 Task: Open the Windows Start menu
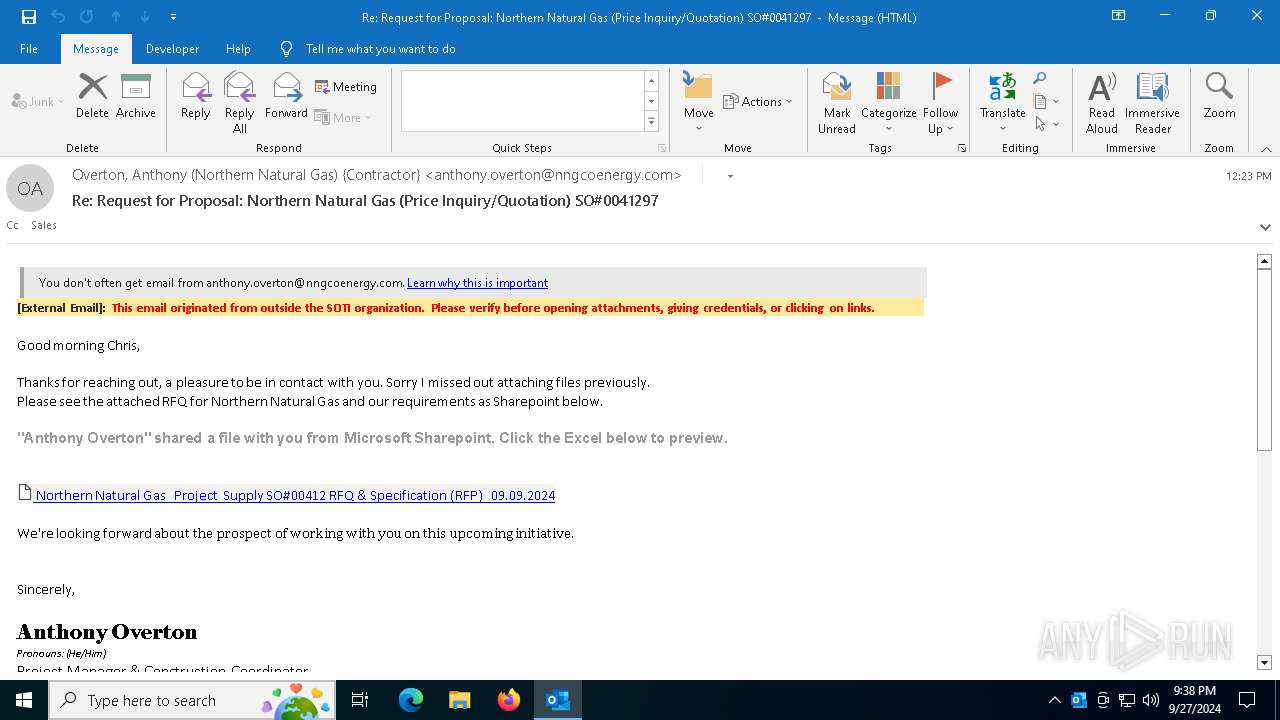24,700
